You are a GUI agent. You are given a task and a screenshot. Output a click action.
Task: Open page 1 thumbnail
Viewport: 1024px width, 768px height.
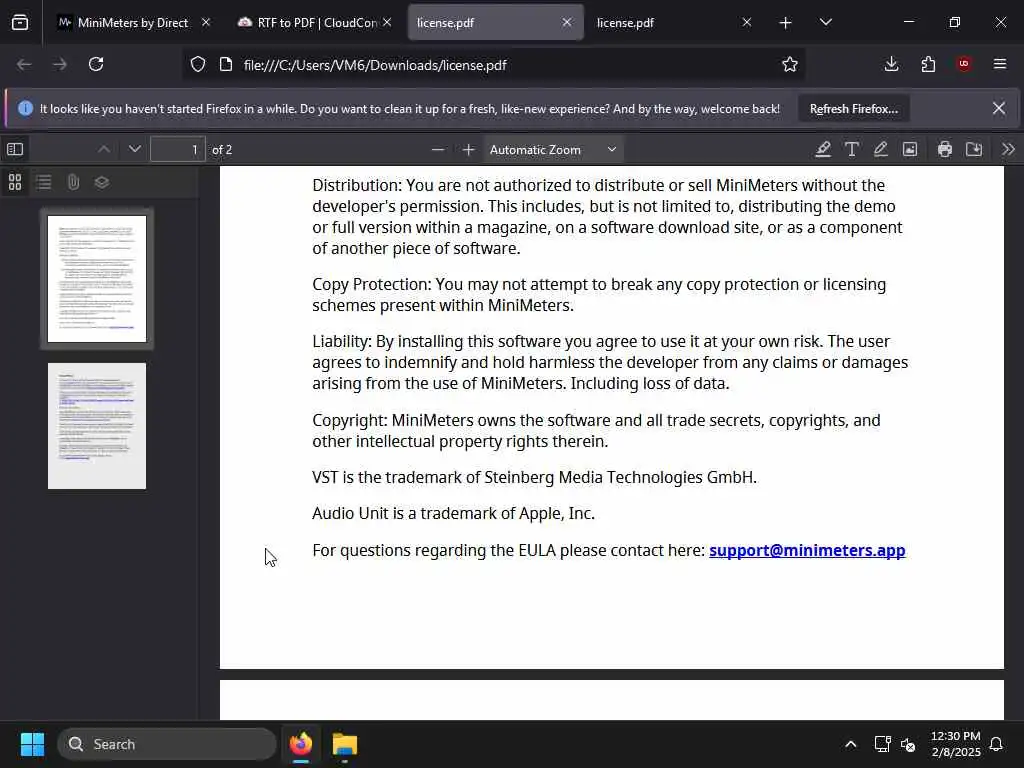coord(97,279)
